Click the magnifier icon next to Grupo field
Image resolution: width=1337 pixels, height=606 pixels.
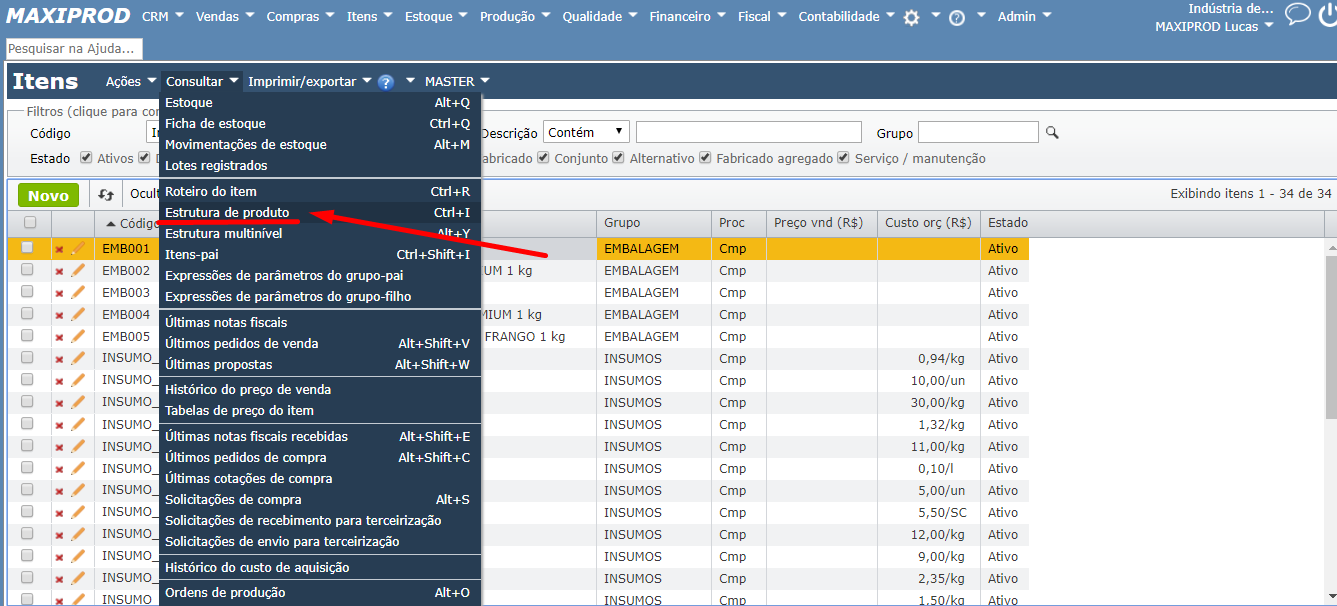(1052, 133)
